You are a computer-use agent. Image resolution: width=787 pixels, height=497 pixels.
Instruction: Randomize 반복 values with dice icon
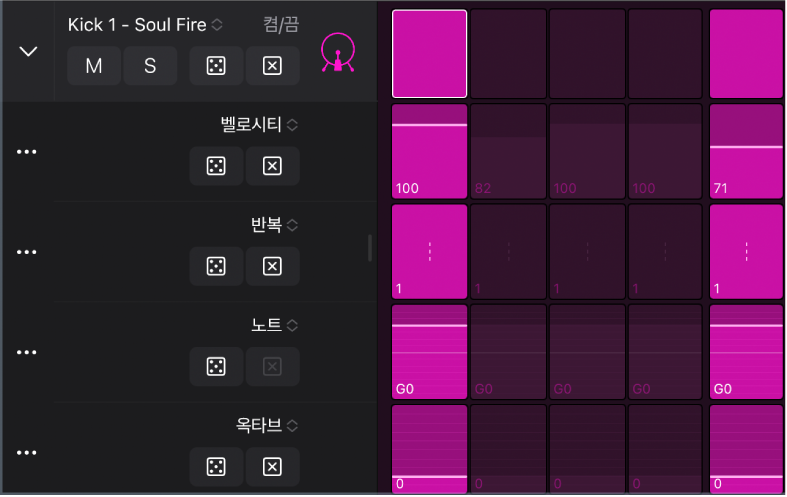216,267
